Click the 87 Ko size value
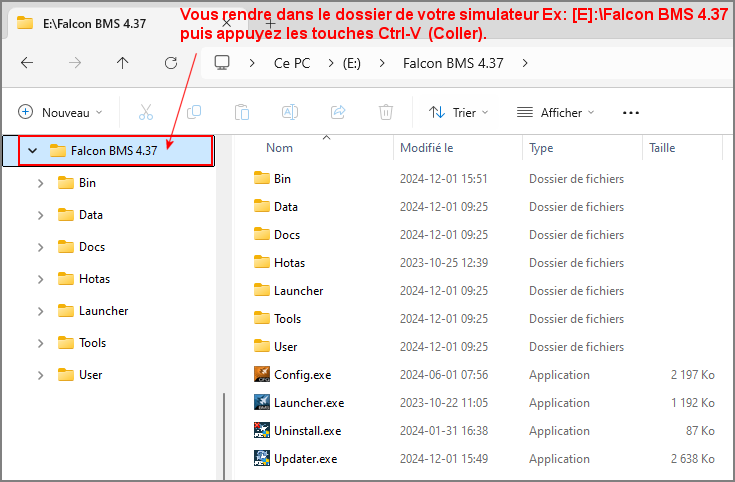 click(700, 431)
